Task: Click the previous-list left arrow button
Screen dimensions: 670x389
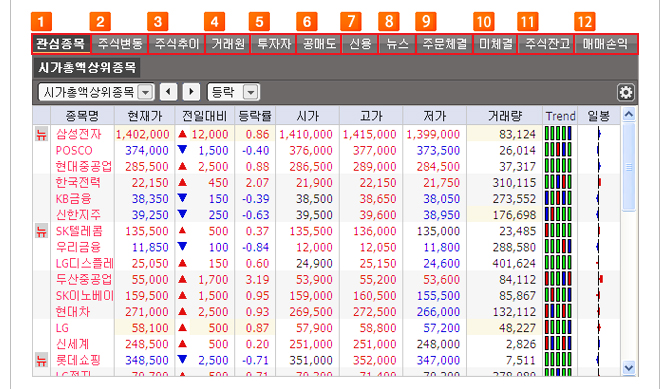Action: coord(168,92)
